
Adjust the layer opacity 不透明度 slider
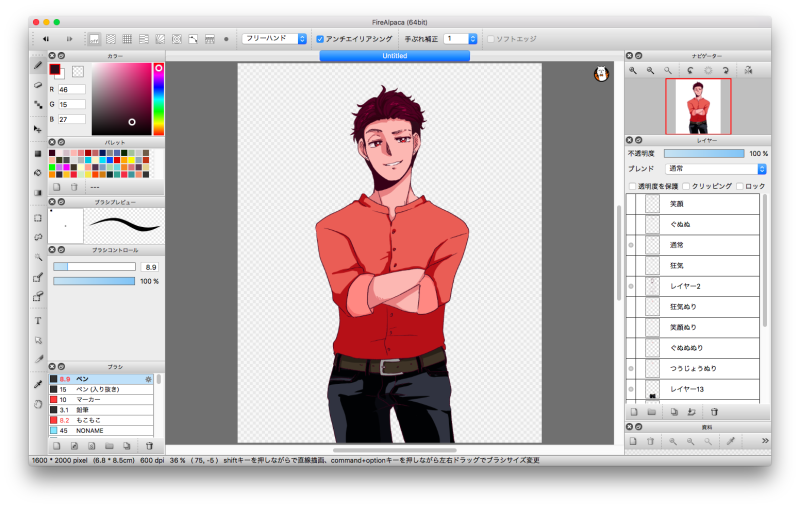click(704, 153)
